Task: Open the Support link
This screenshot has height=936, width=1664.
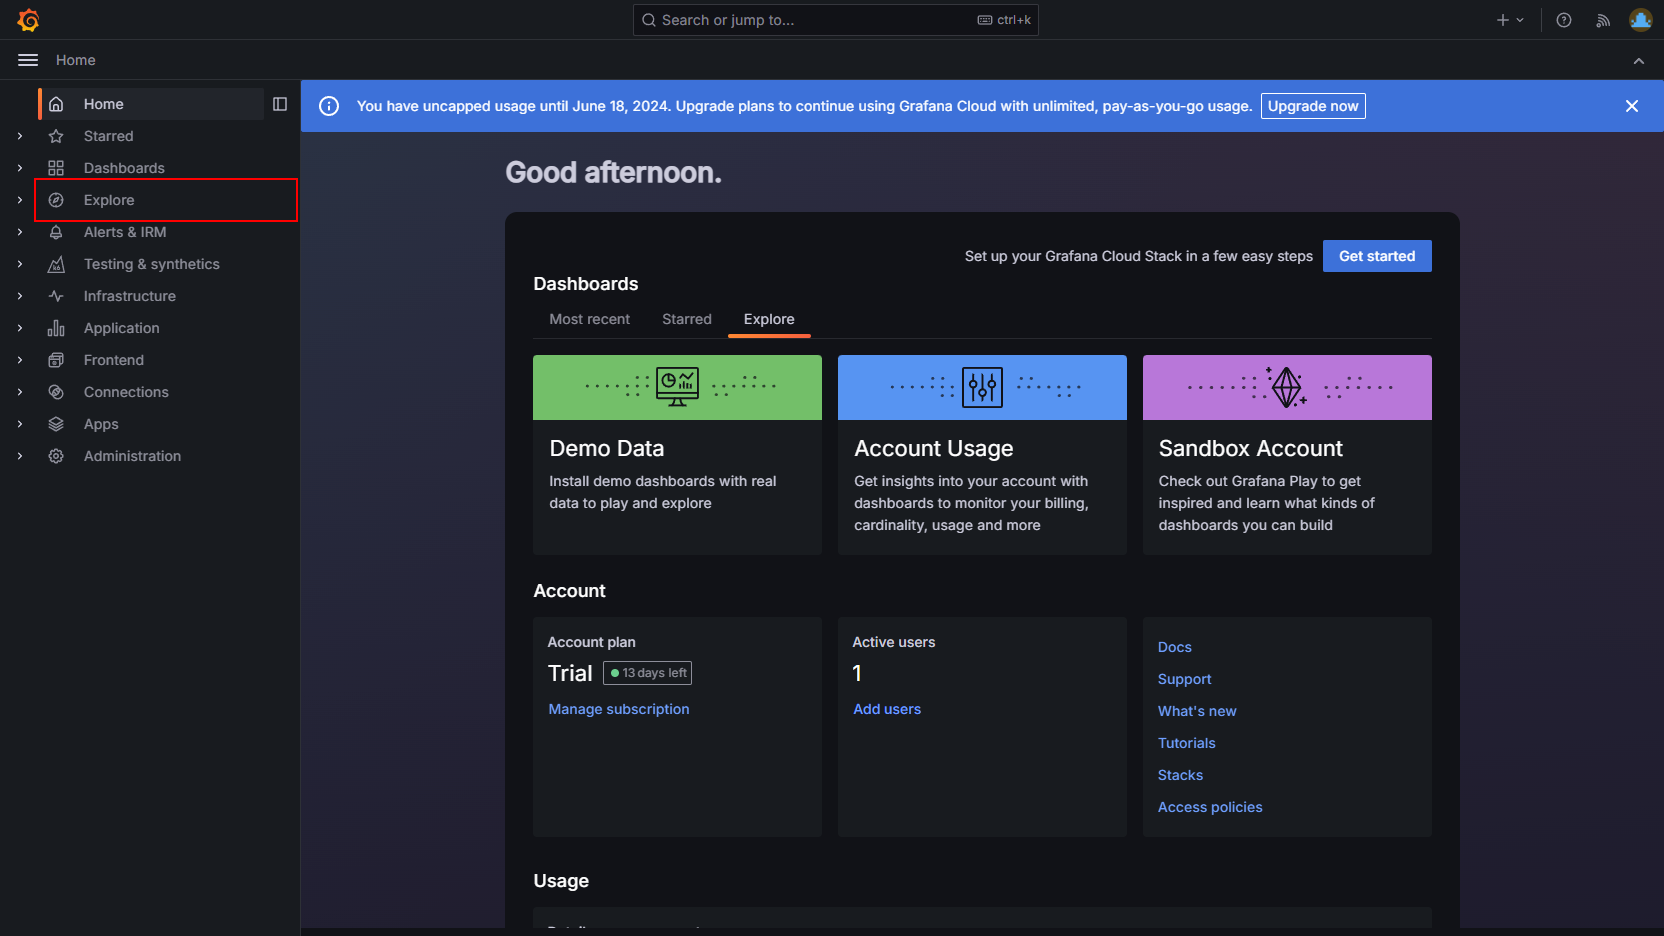Action: click(1184, 679)
